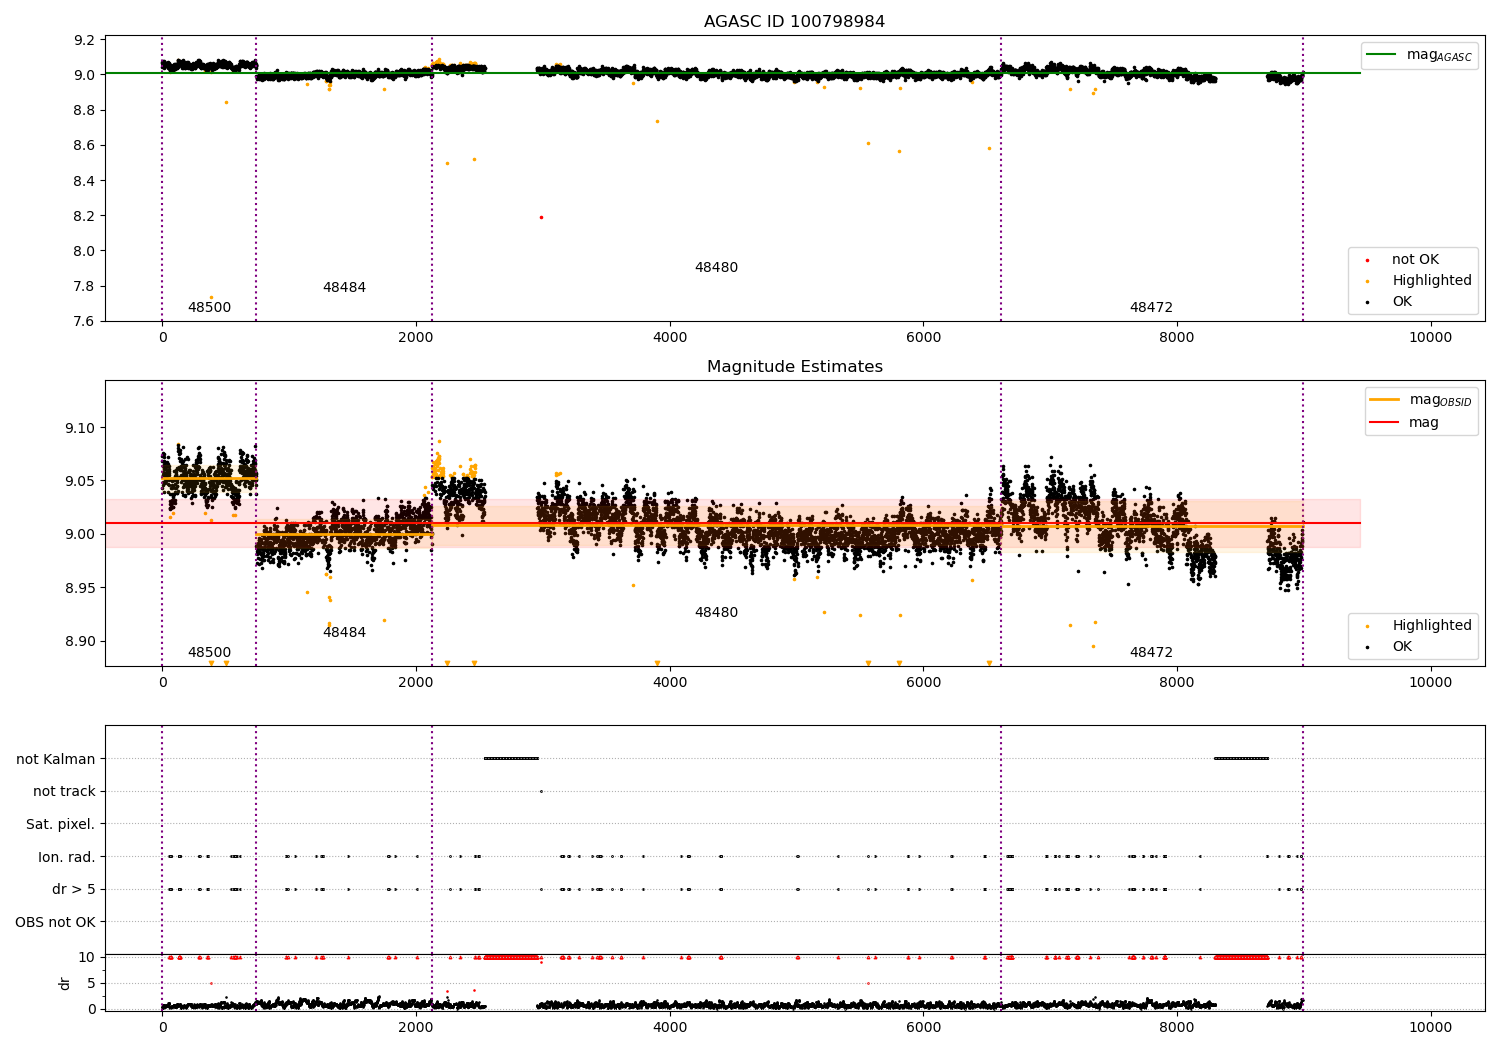Viewport: 1500px width, 1050px height.
Task: Select the mag OBSID legend entry
Action: pyautogui.click(x=1420, y=400)
